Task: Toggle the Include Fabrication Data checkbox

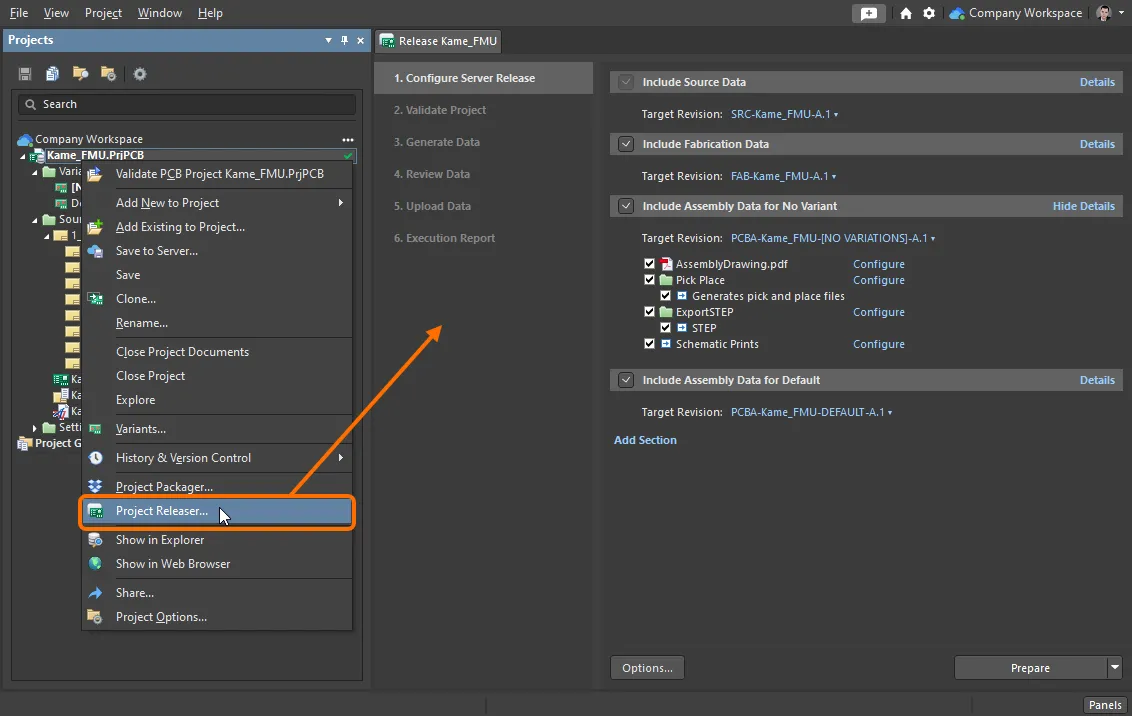Action: [626, 144]
